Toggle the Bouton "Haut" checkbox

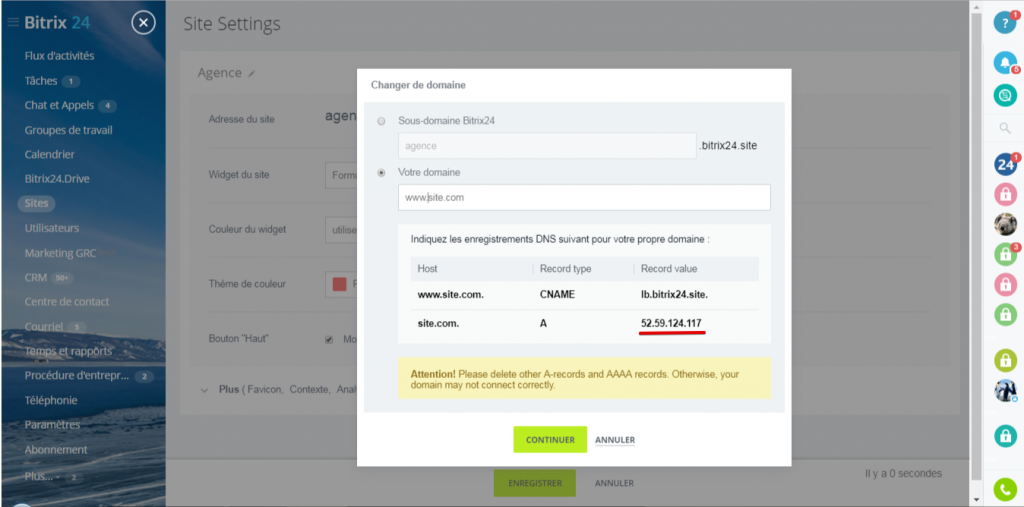pyautogui.click(x=329, y=340)
